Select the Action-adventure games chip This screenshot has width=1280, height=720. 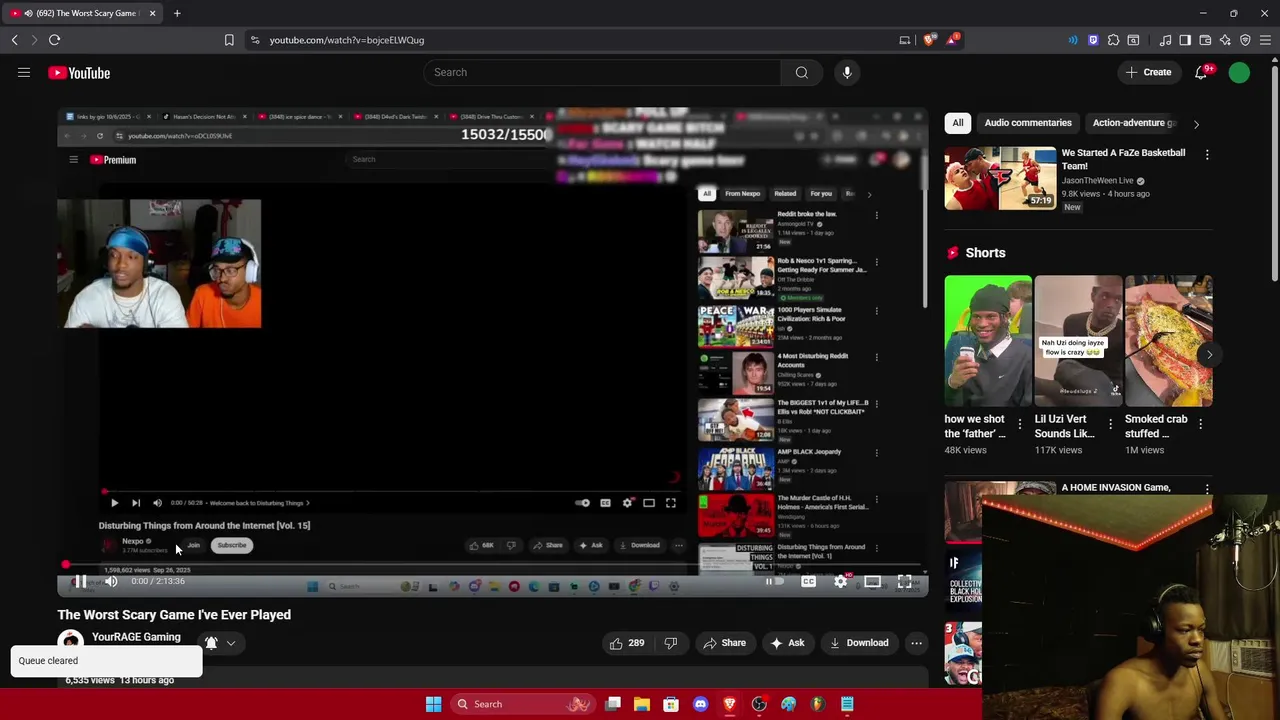[1131, 123]
